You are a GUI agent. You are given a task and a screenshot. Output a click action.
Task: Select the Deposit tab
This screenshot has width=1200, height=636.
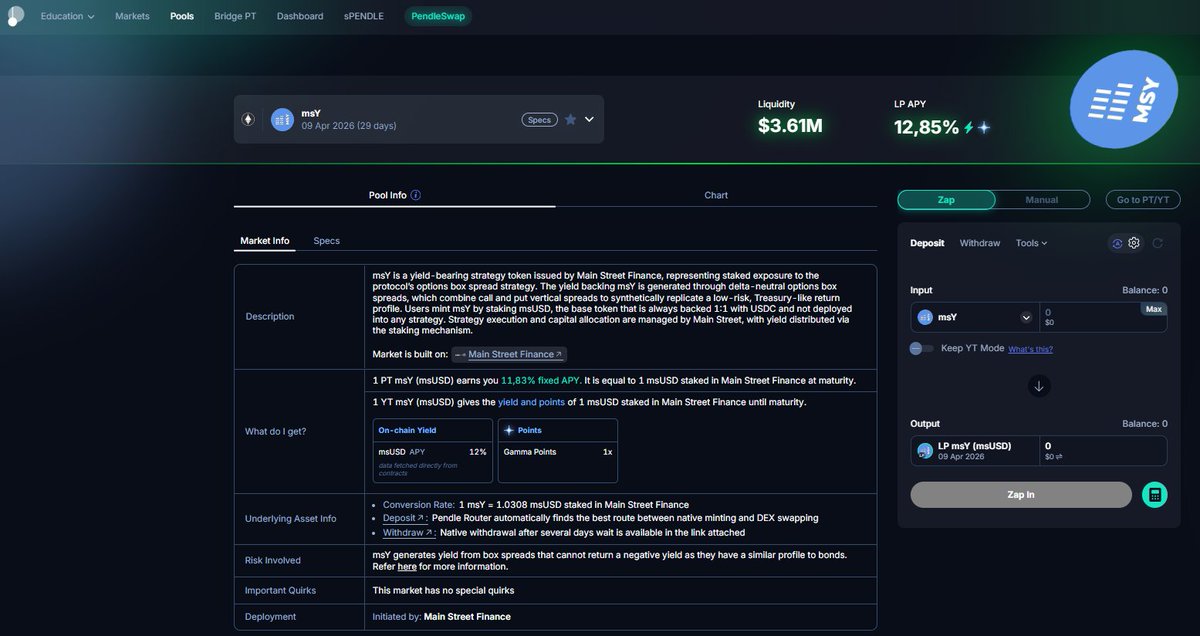point(927,243)
